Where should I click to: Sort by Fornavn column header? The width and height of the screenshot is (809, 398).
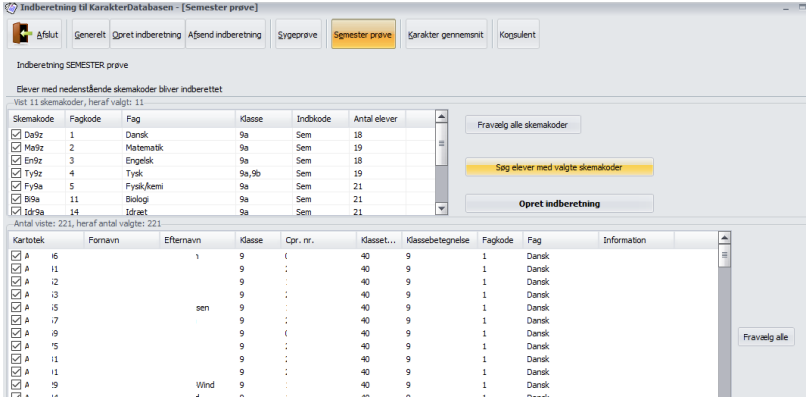(121, 240)
